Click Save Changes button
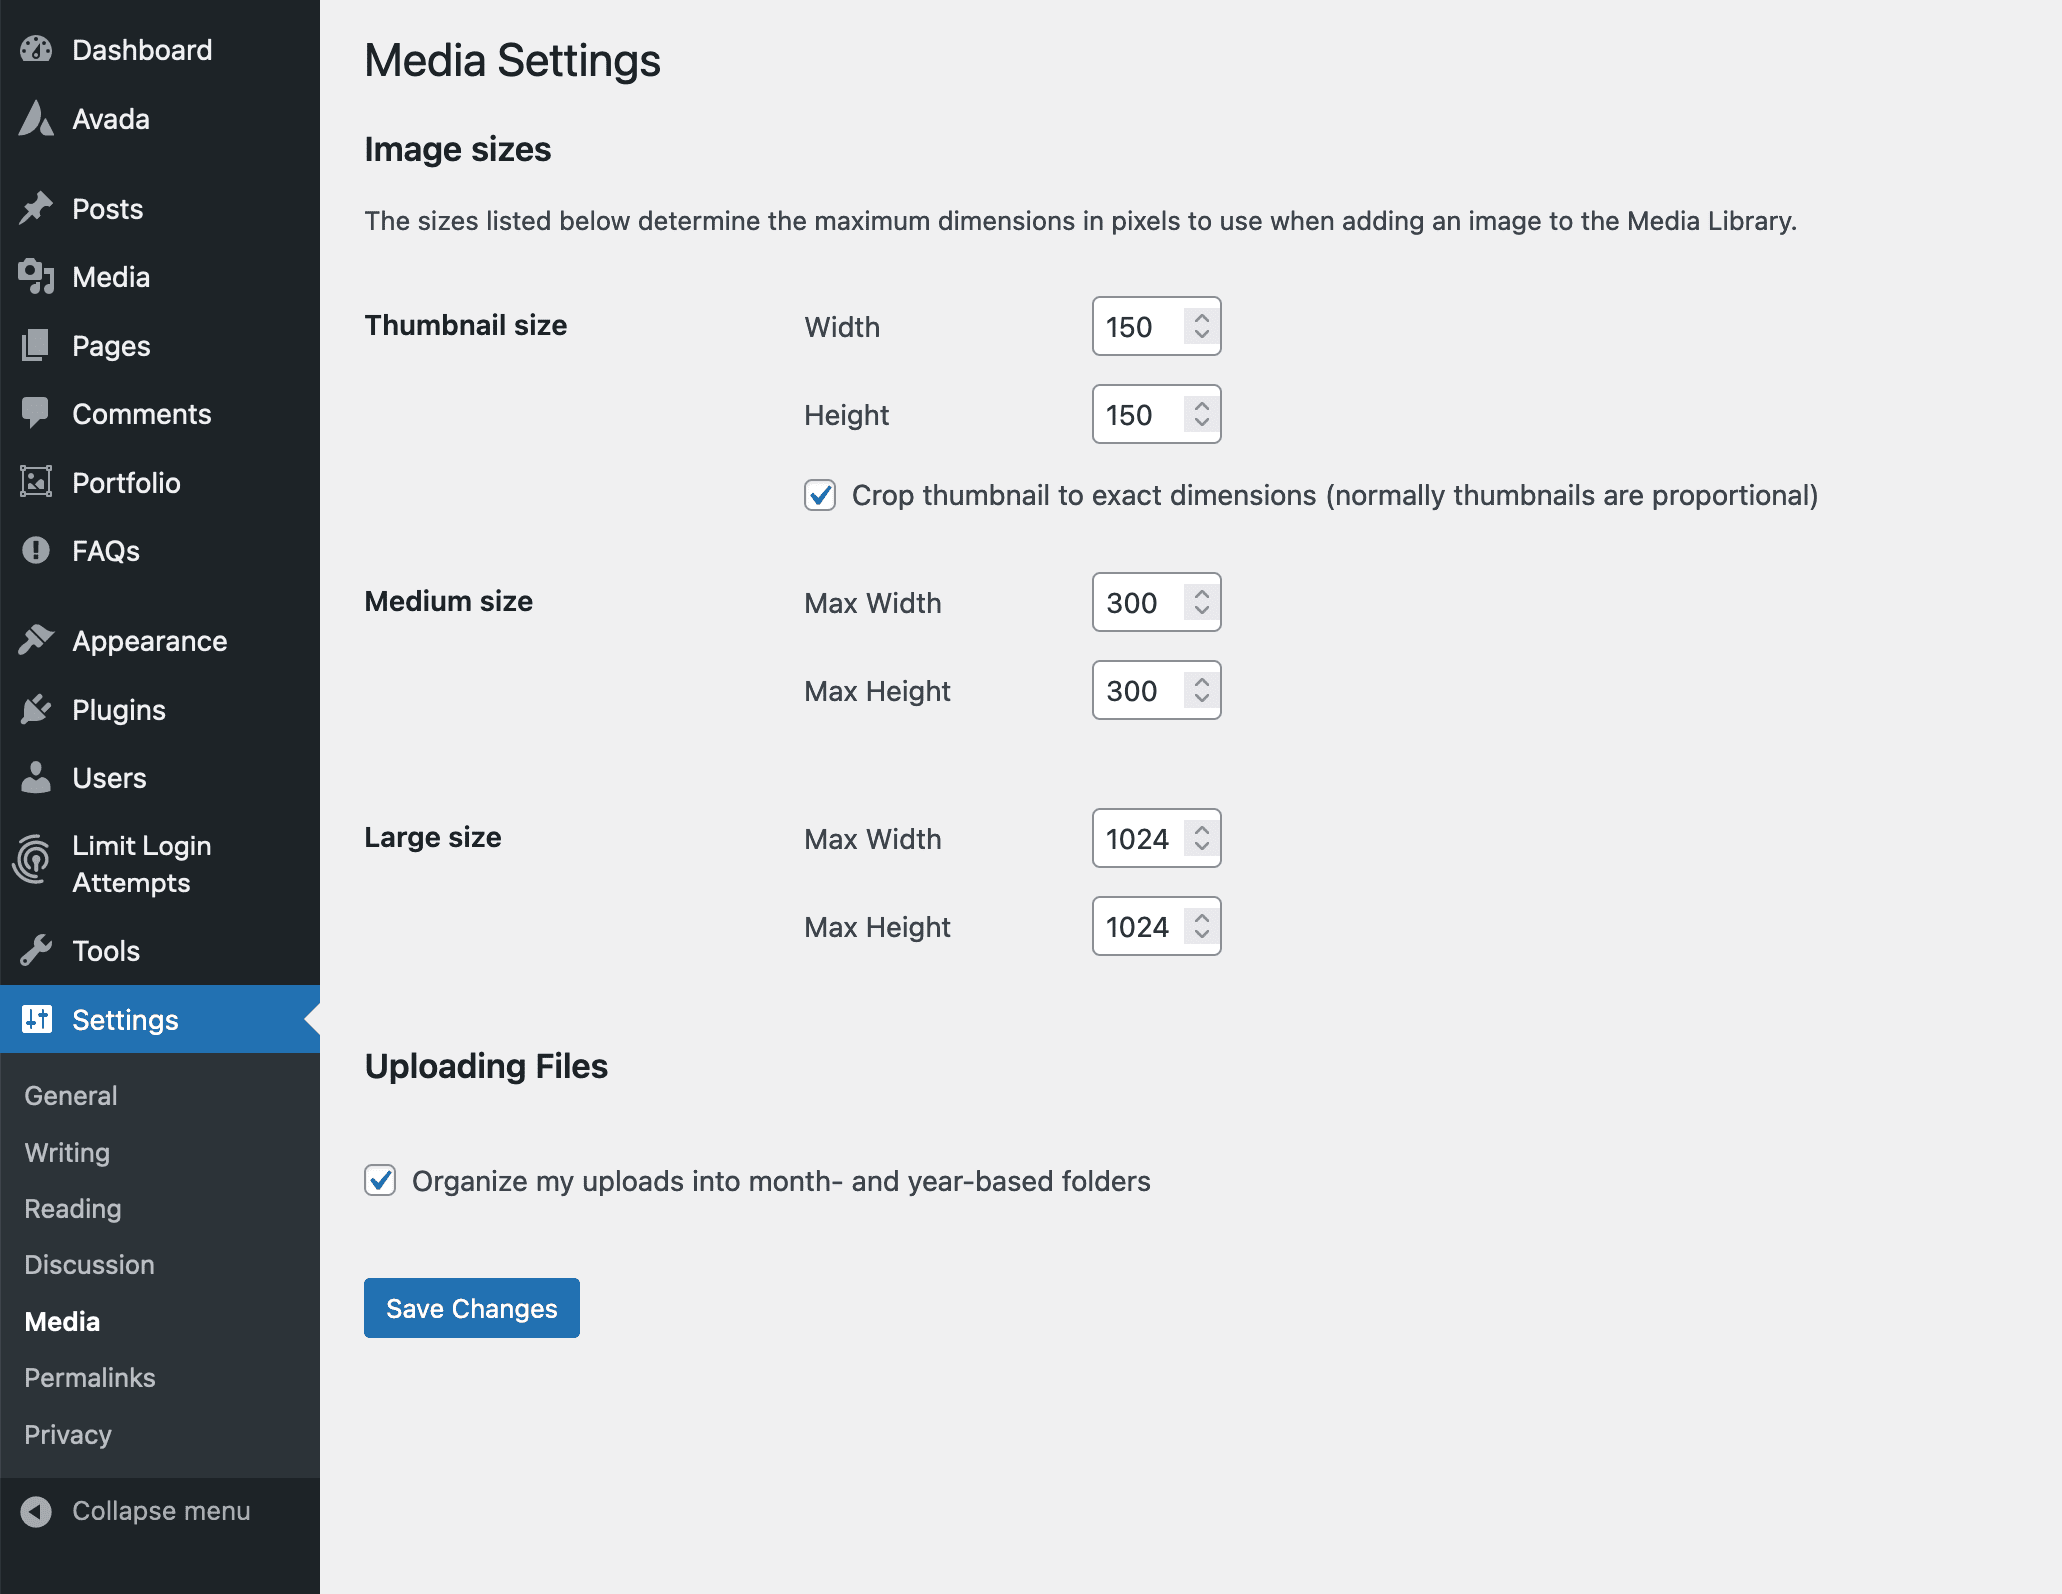This screenshot has height=1594, width=2062. click(x=472, y=1308)
